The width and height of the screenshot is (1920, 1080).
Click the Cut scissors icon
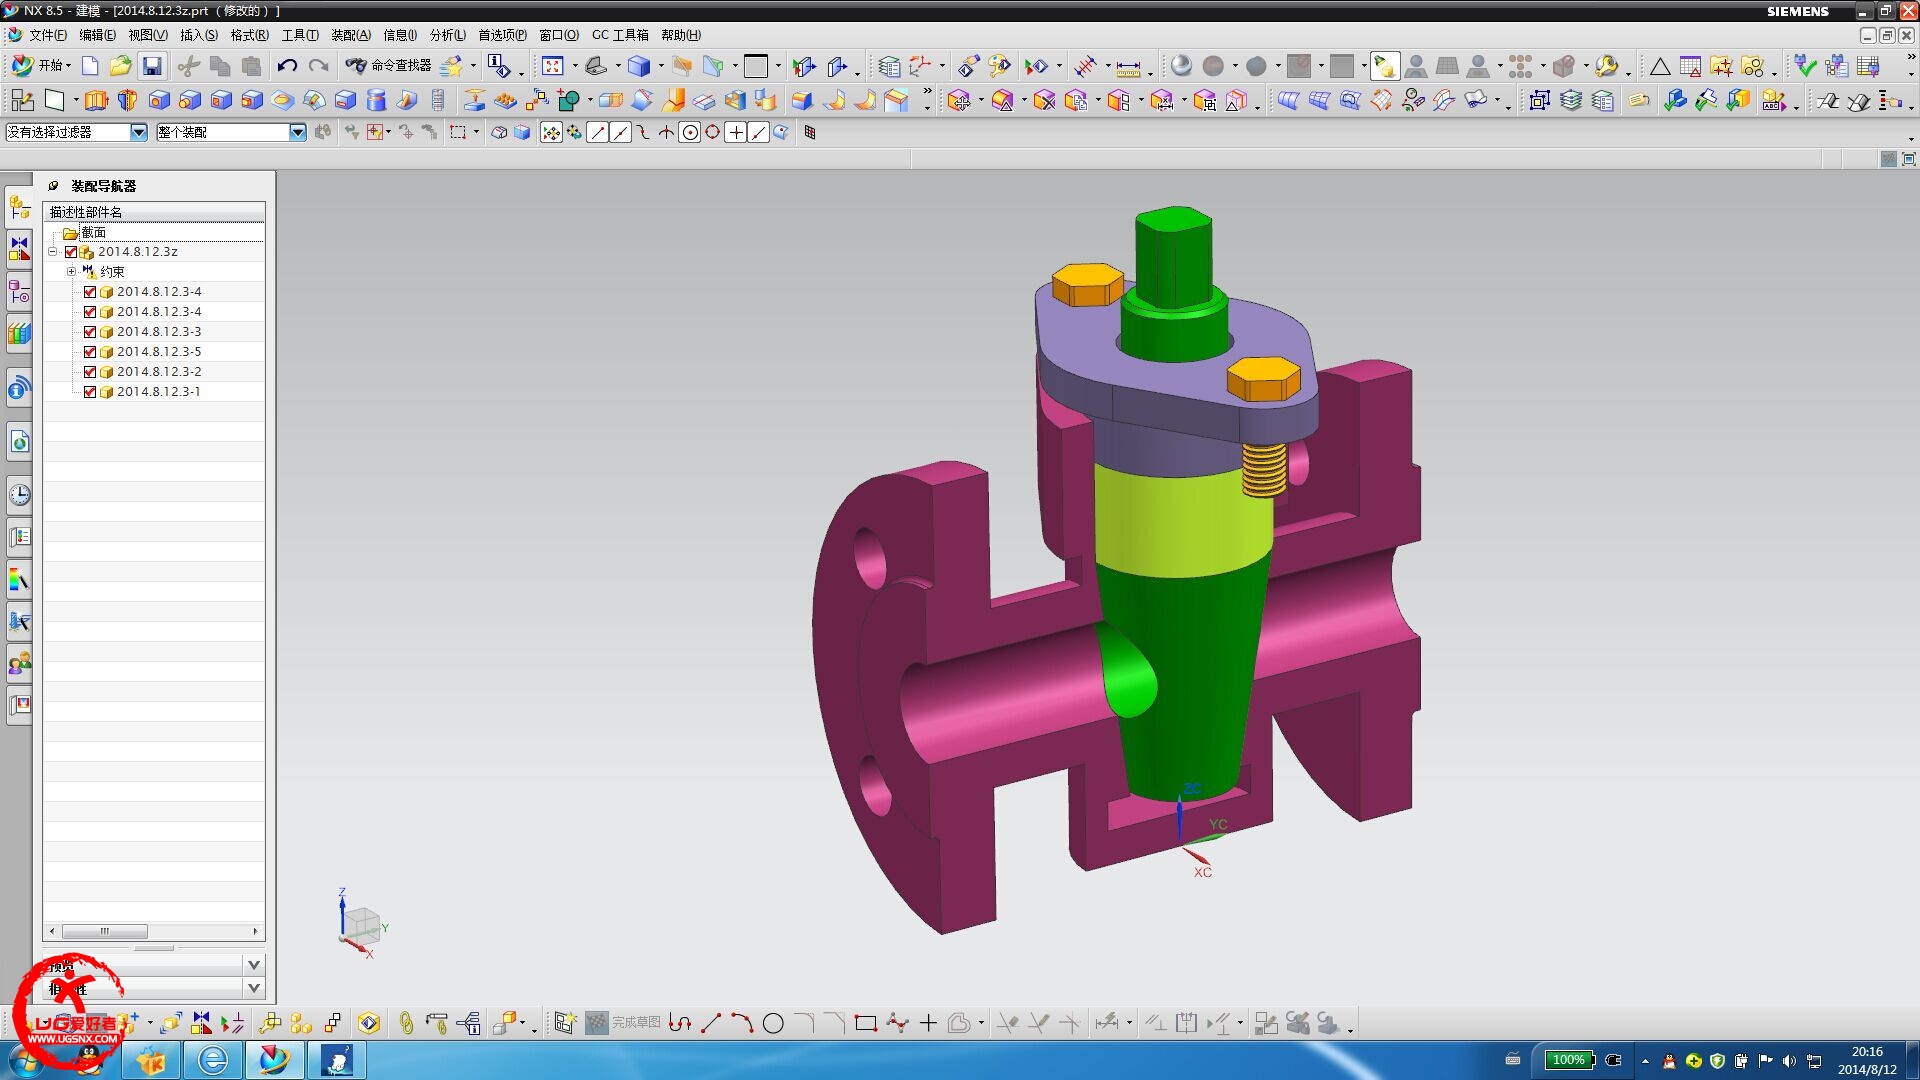(x=189, y=66)
